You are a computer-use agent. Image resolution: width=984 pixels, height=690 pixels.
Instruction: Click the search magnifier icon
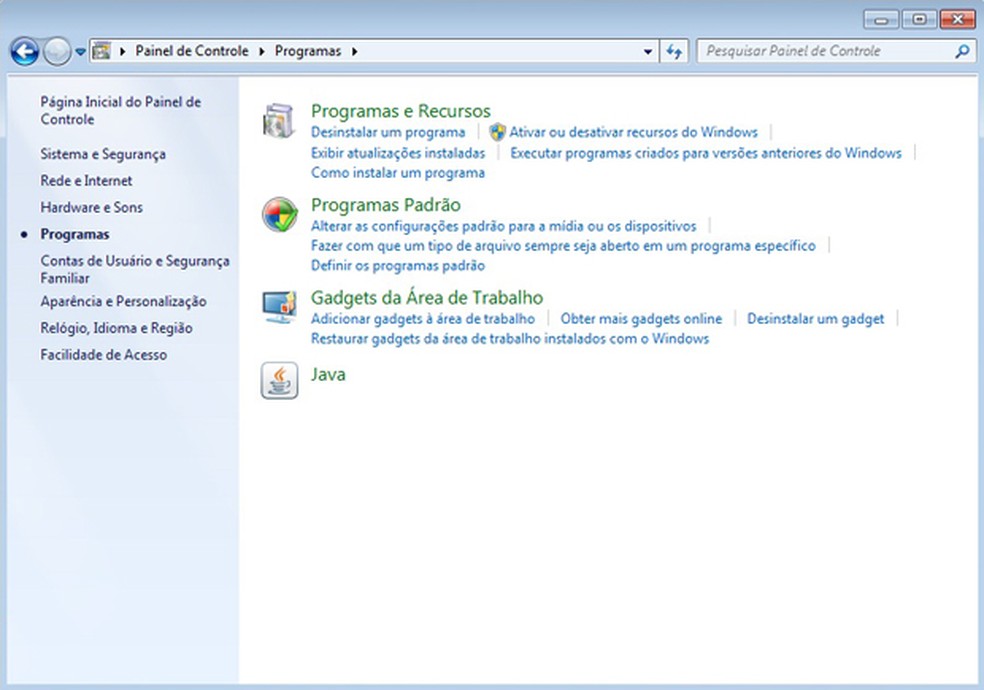tap(961, 51)
